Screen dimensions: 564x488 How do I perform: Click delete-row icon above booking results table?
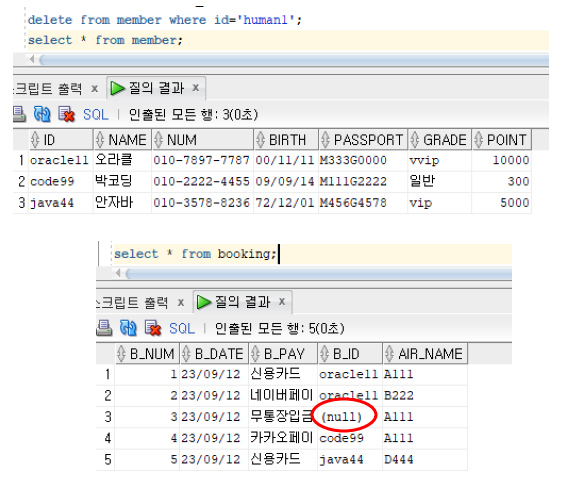(x=153, y=328)
